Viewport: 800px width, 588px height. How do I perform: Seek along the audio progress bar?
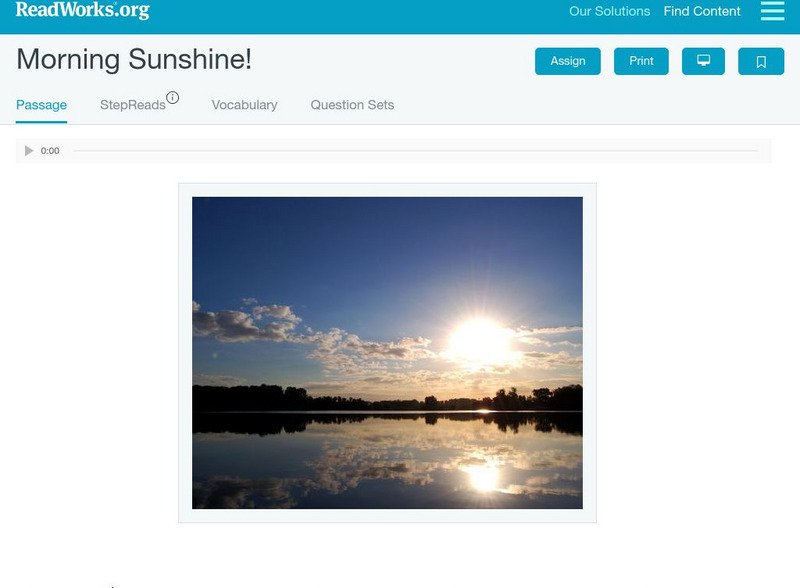click(x=415, y=151)
